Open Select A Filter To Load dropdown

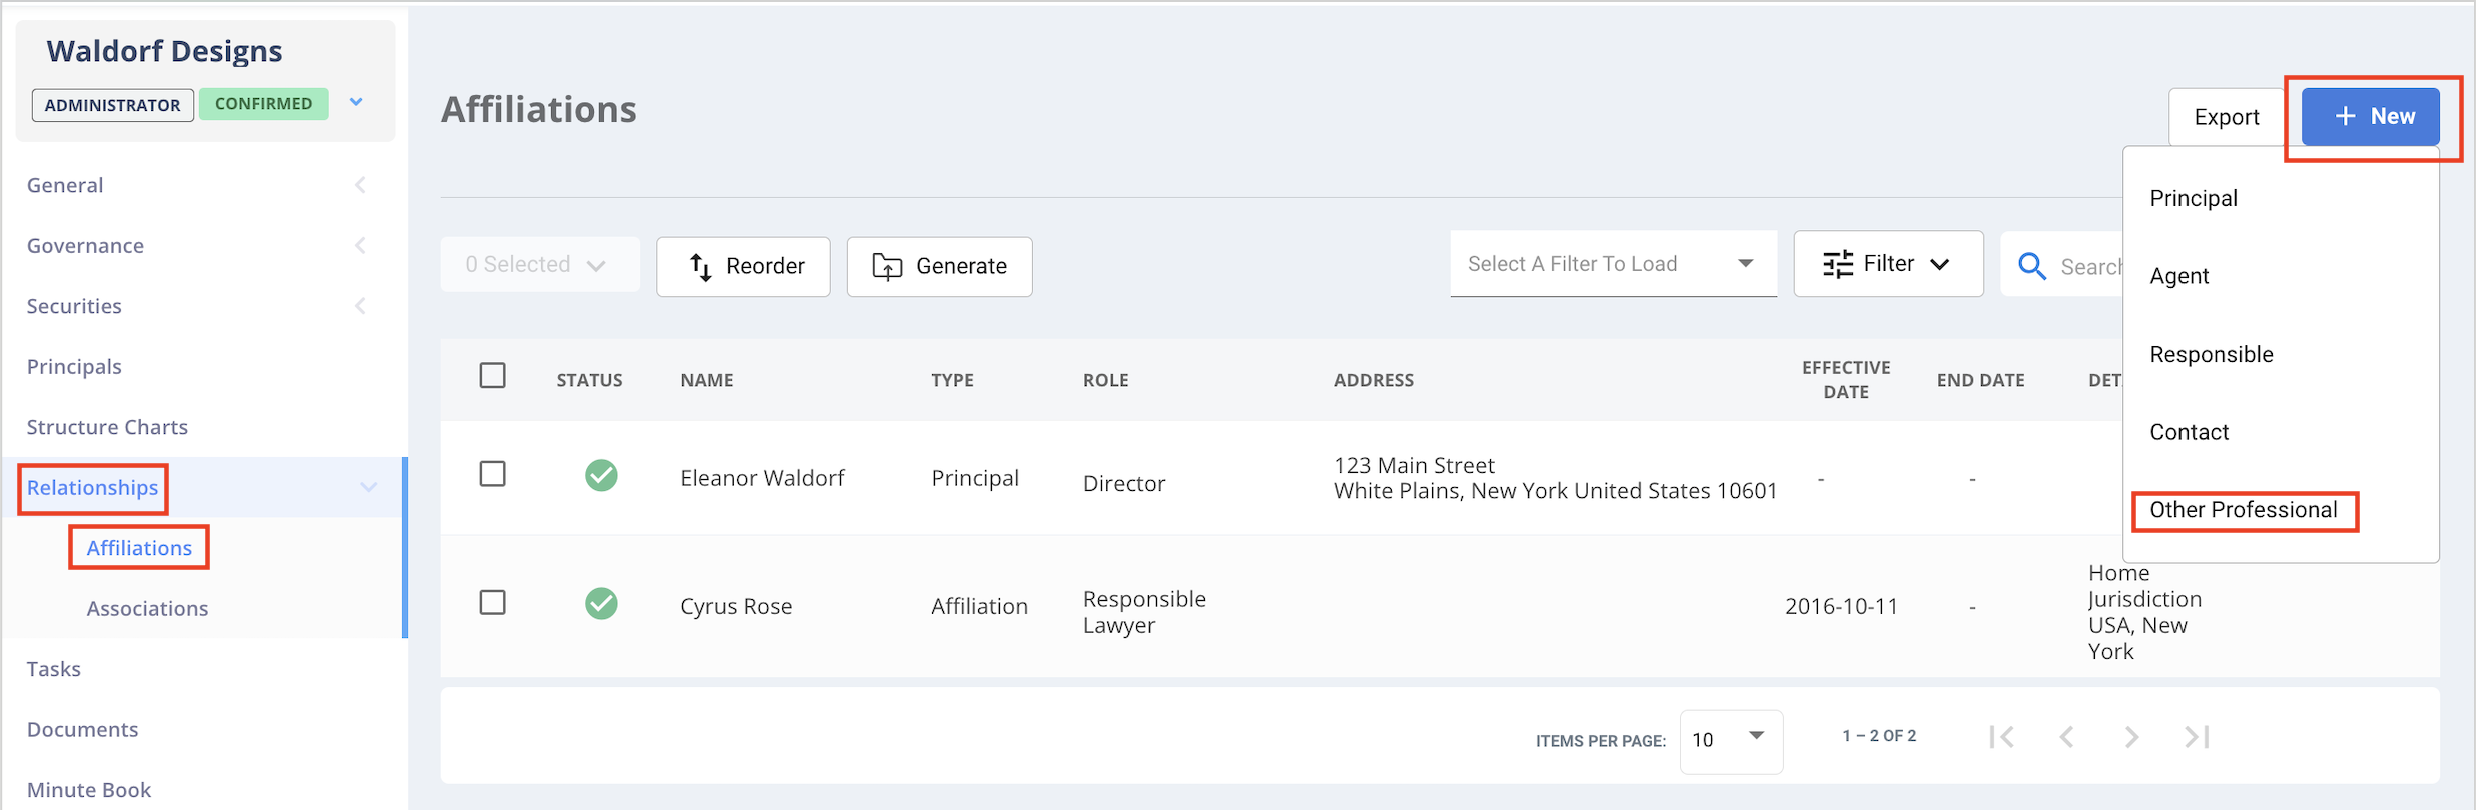1613,264
